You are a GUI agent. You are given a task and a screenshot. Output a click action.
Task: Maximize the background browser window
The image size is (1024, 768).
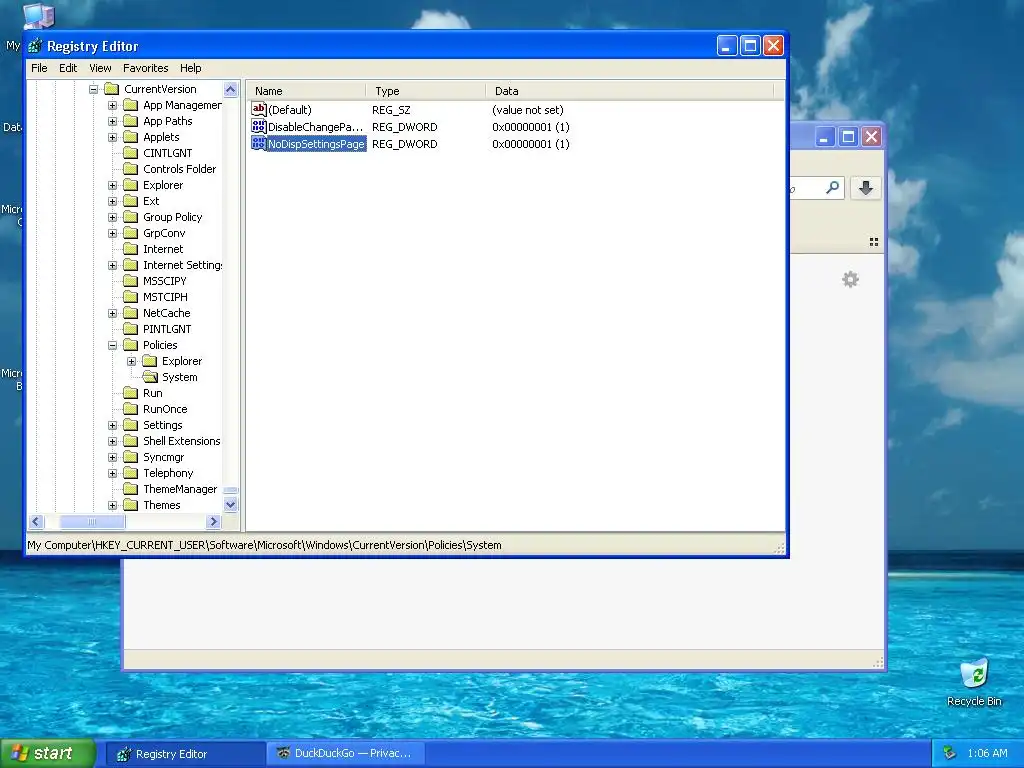848,136
